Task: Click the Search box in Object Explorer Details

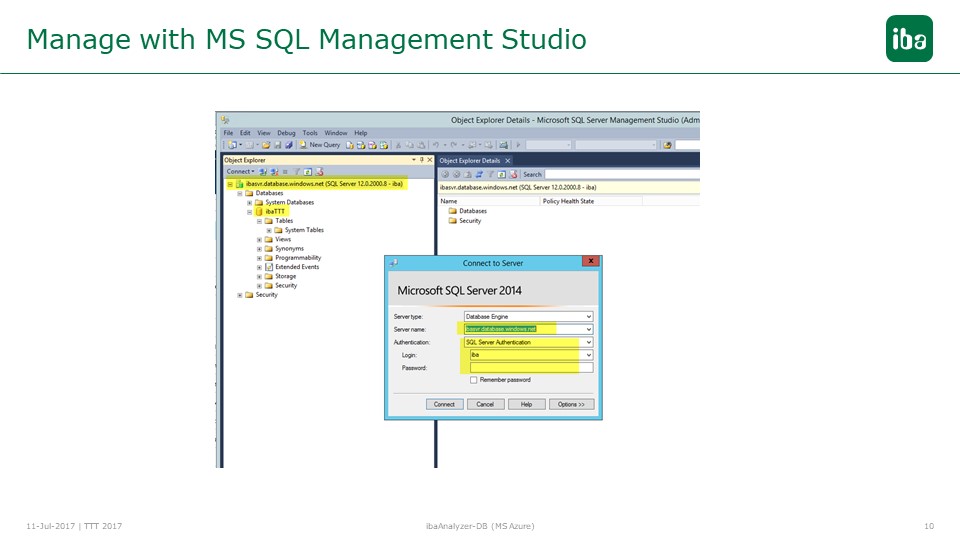Action: click(622, 174)
